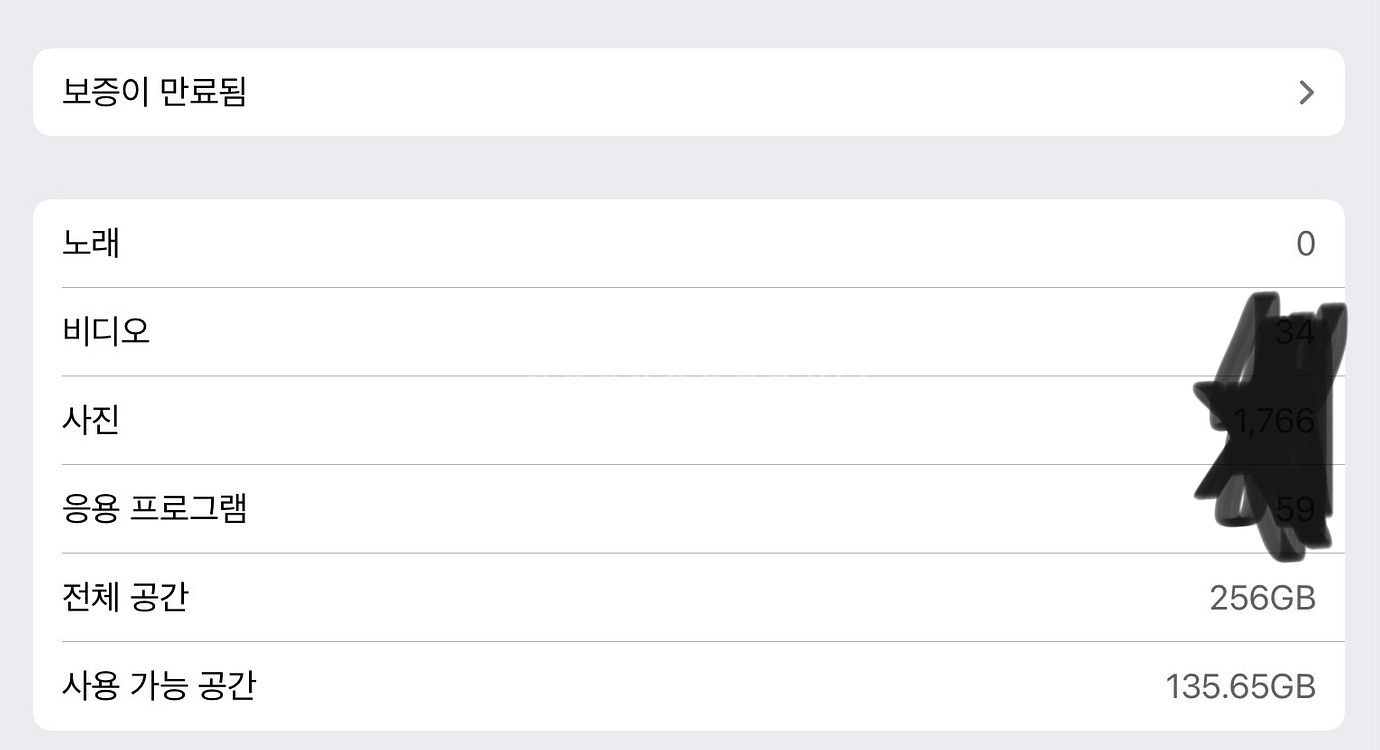The image size is (1380, 750).
Task: Click the 256GB total capacity value
Action: coord(1262,598)
